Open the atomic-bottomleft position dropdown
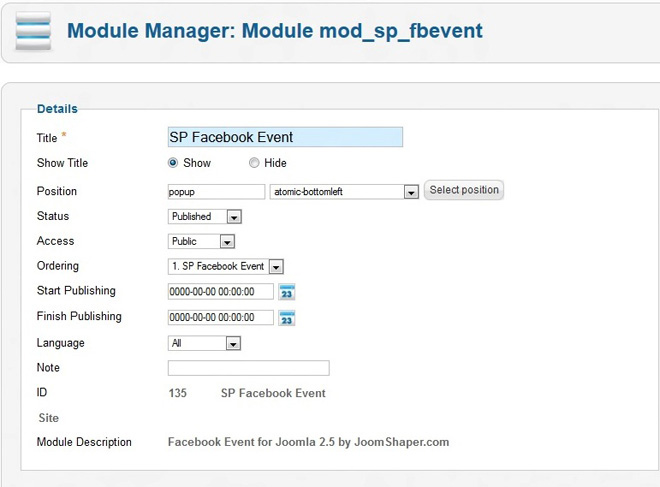Image resolution: width=660 pixels, height=487 pixels. click(344, 192)
